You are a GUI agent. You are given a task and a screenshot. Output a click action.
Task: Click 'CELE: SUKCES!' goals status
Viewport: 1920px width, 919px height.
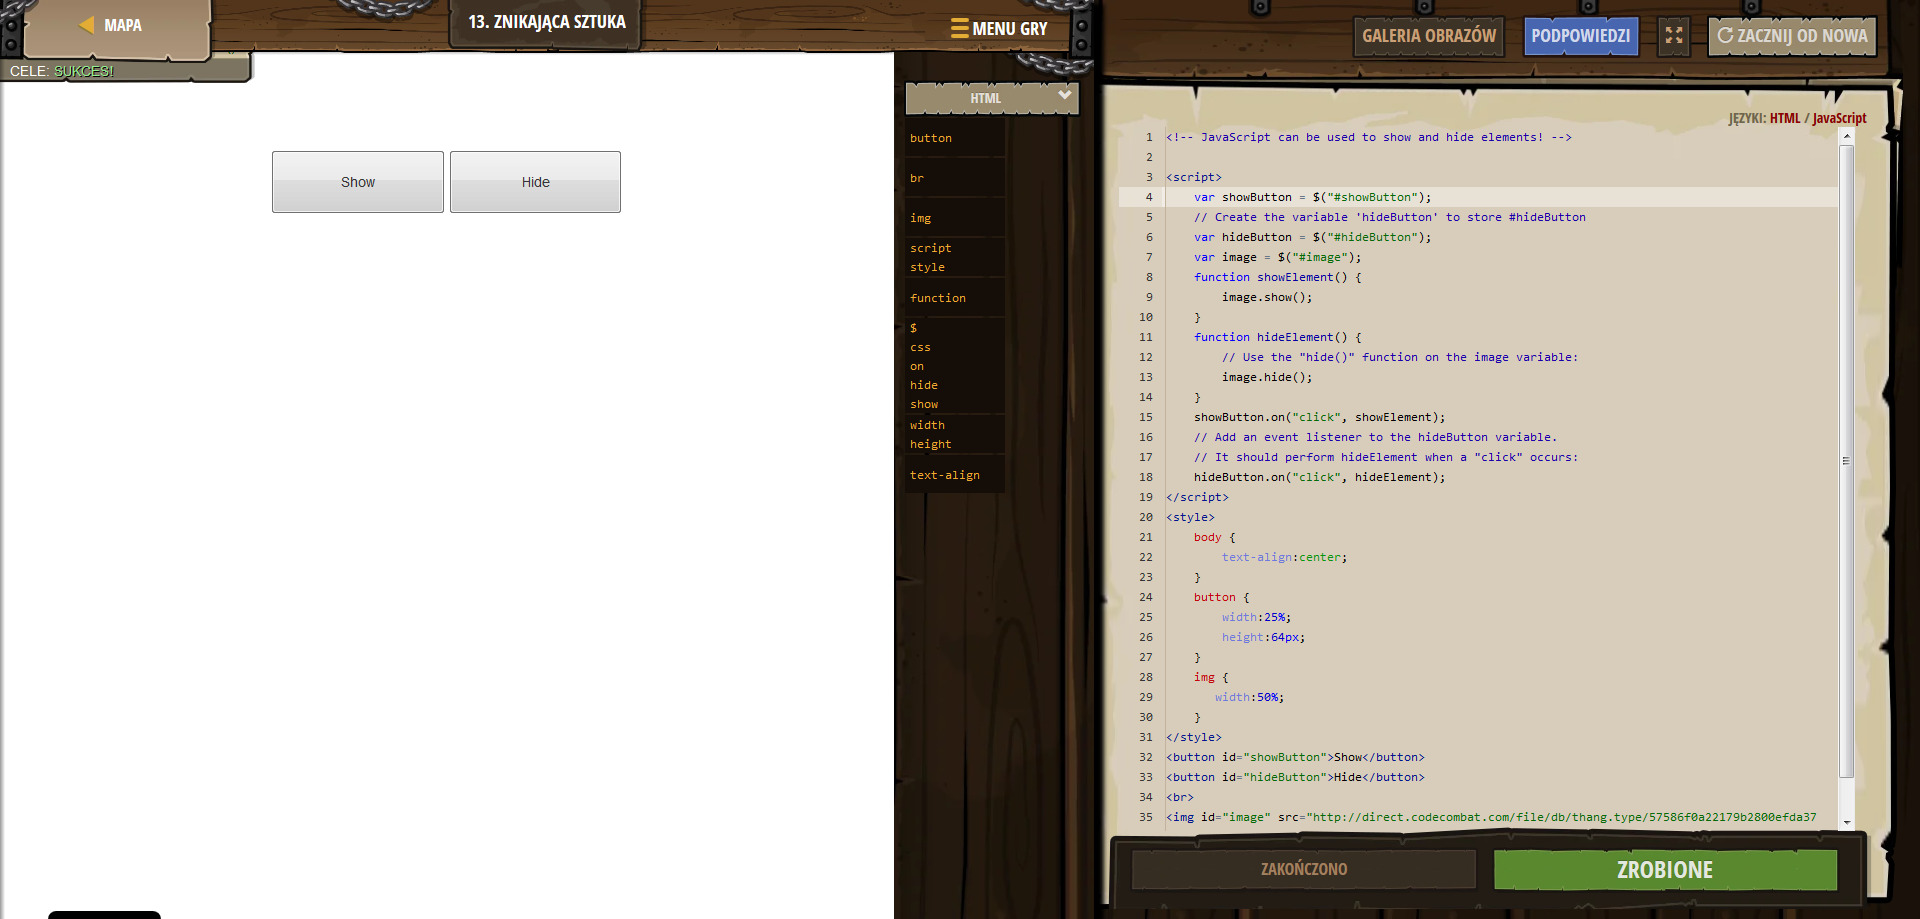(62, 71)
